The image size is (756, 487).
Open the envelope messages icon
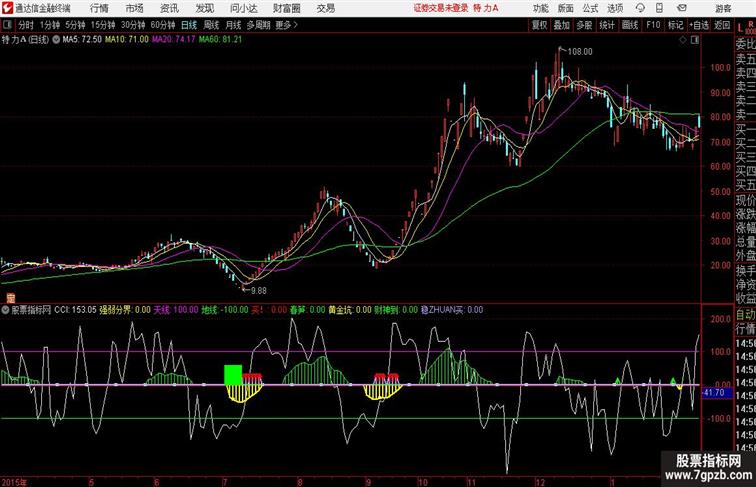682,8
